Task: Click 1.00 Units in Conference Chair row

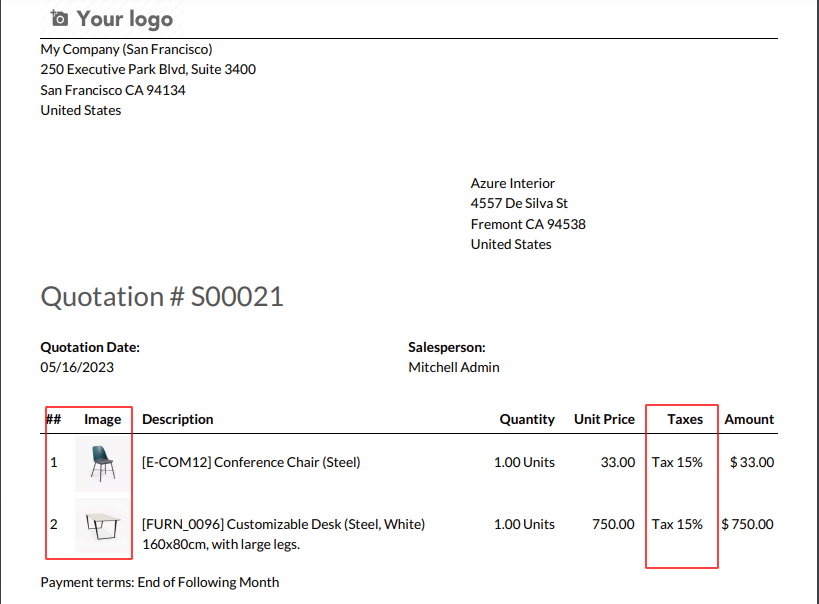Action: [524, 462]
